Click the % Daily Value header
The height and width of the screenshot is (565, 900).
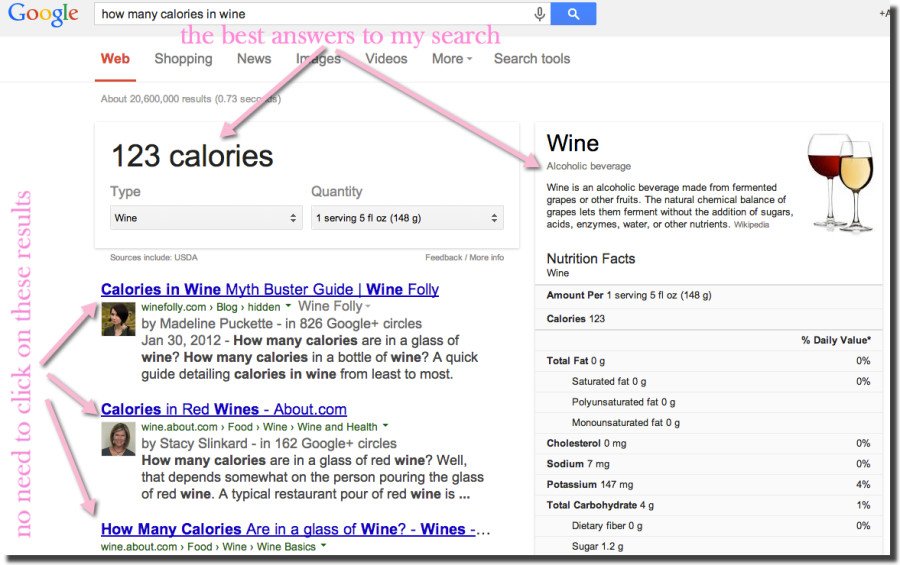836,340
